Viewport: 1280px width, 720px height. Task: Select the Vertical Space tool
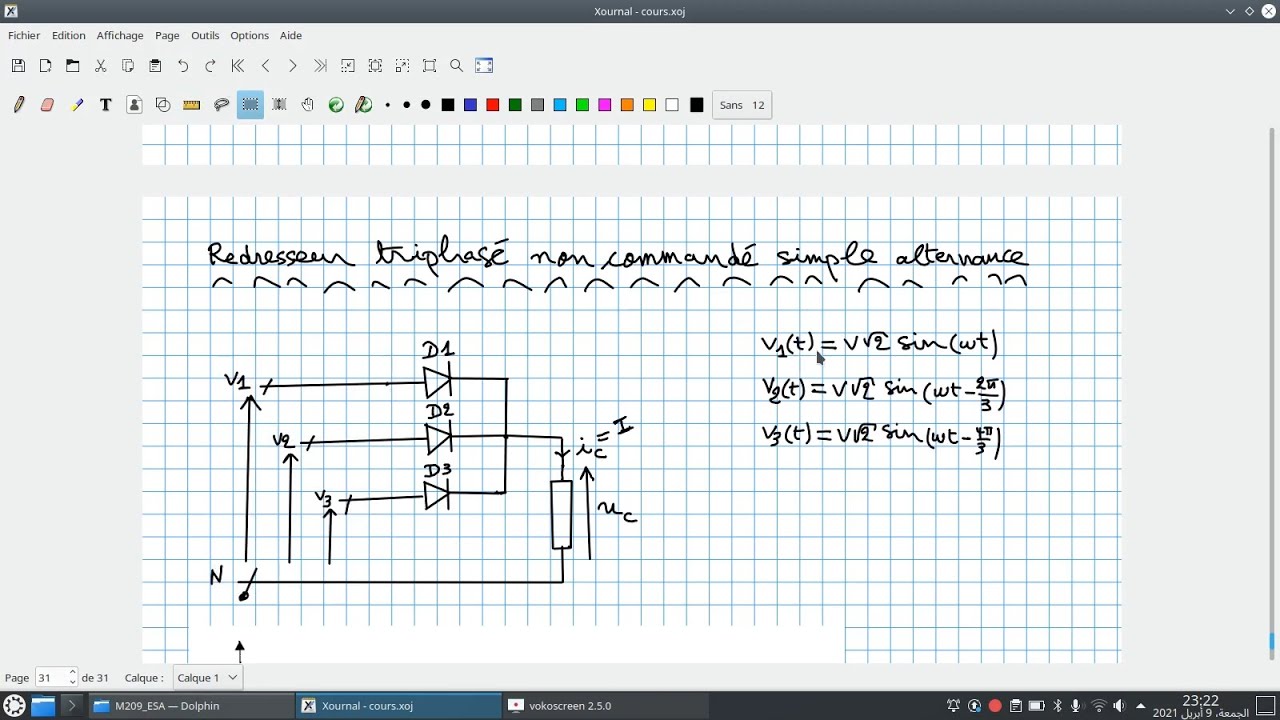click(279, 105)
